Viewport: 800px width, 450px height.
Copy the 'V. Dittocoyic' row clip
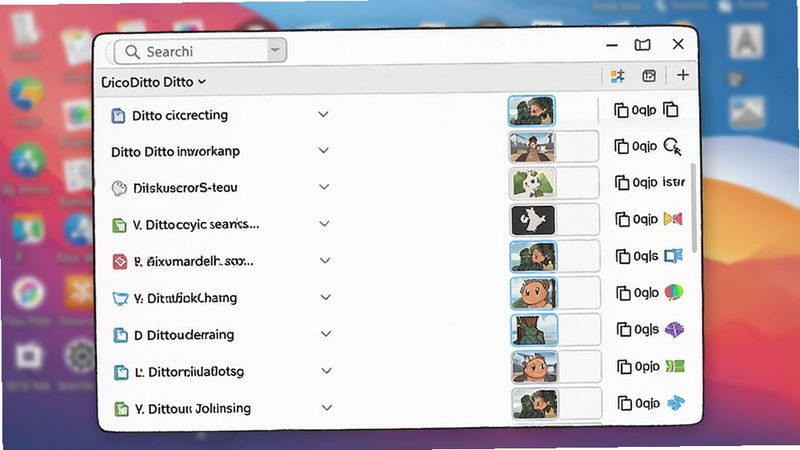click(622, 220)
